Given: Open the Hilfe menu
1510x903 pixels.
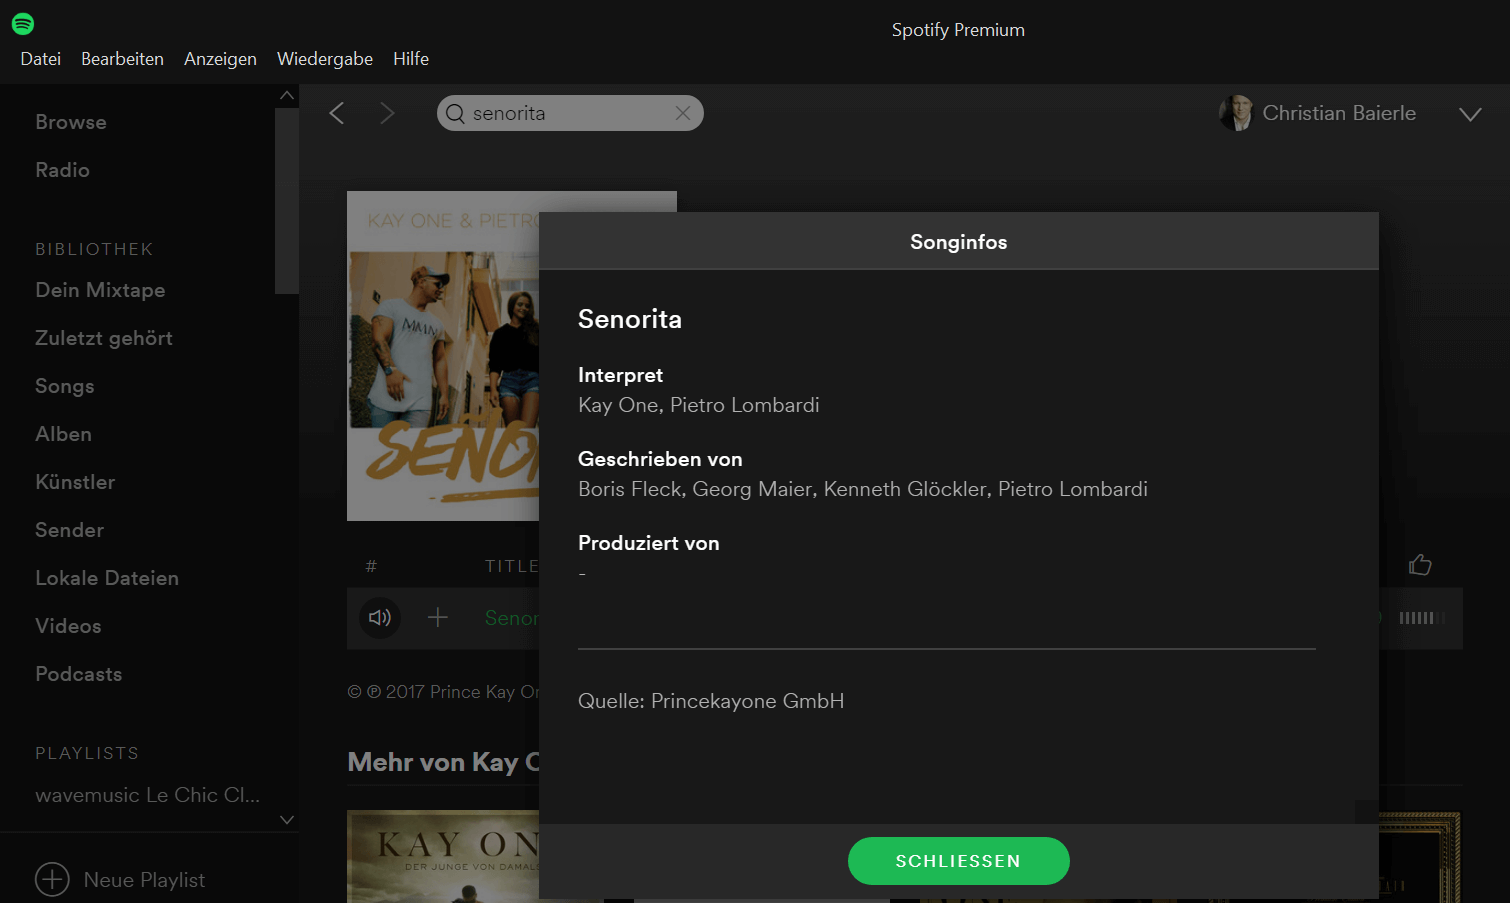Looking at the screenshot, I should [x=411, y=59].
